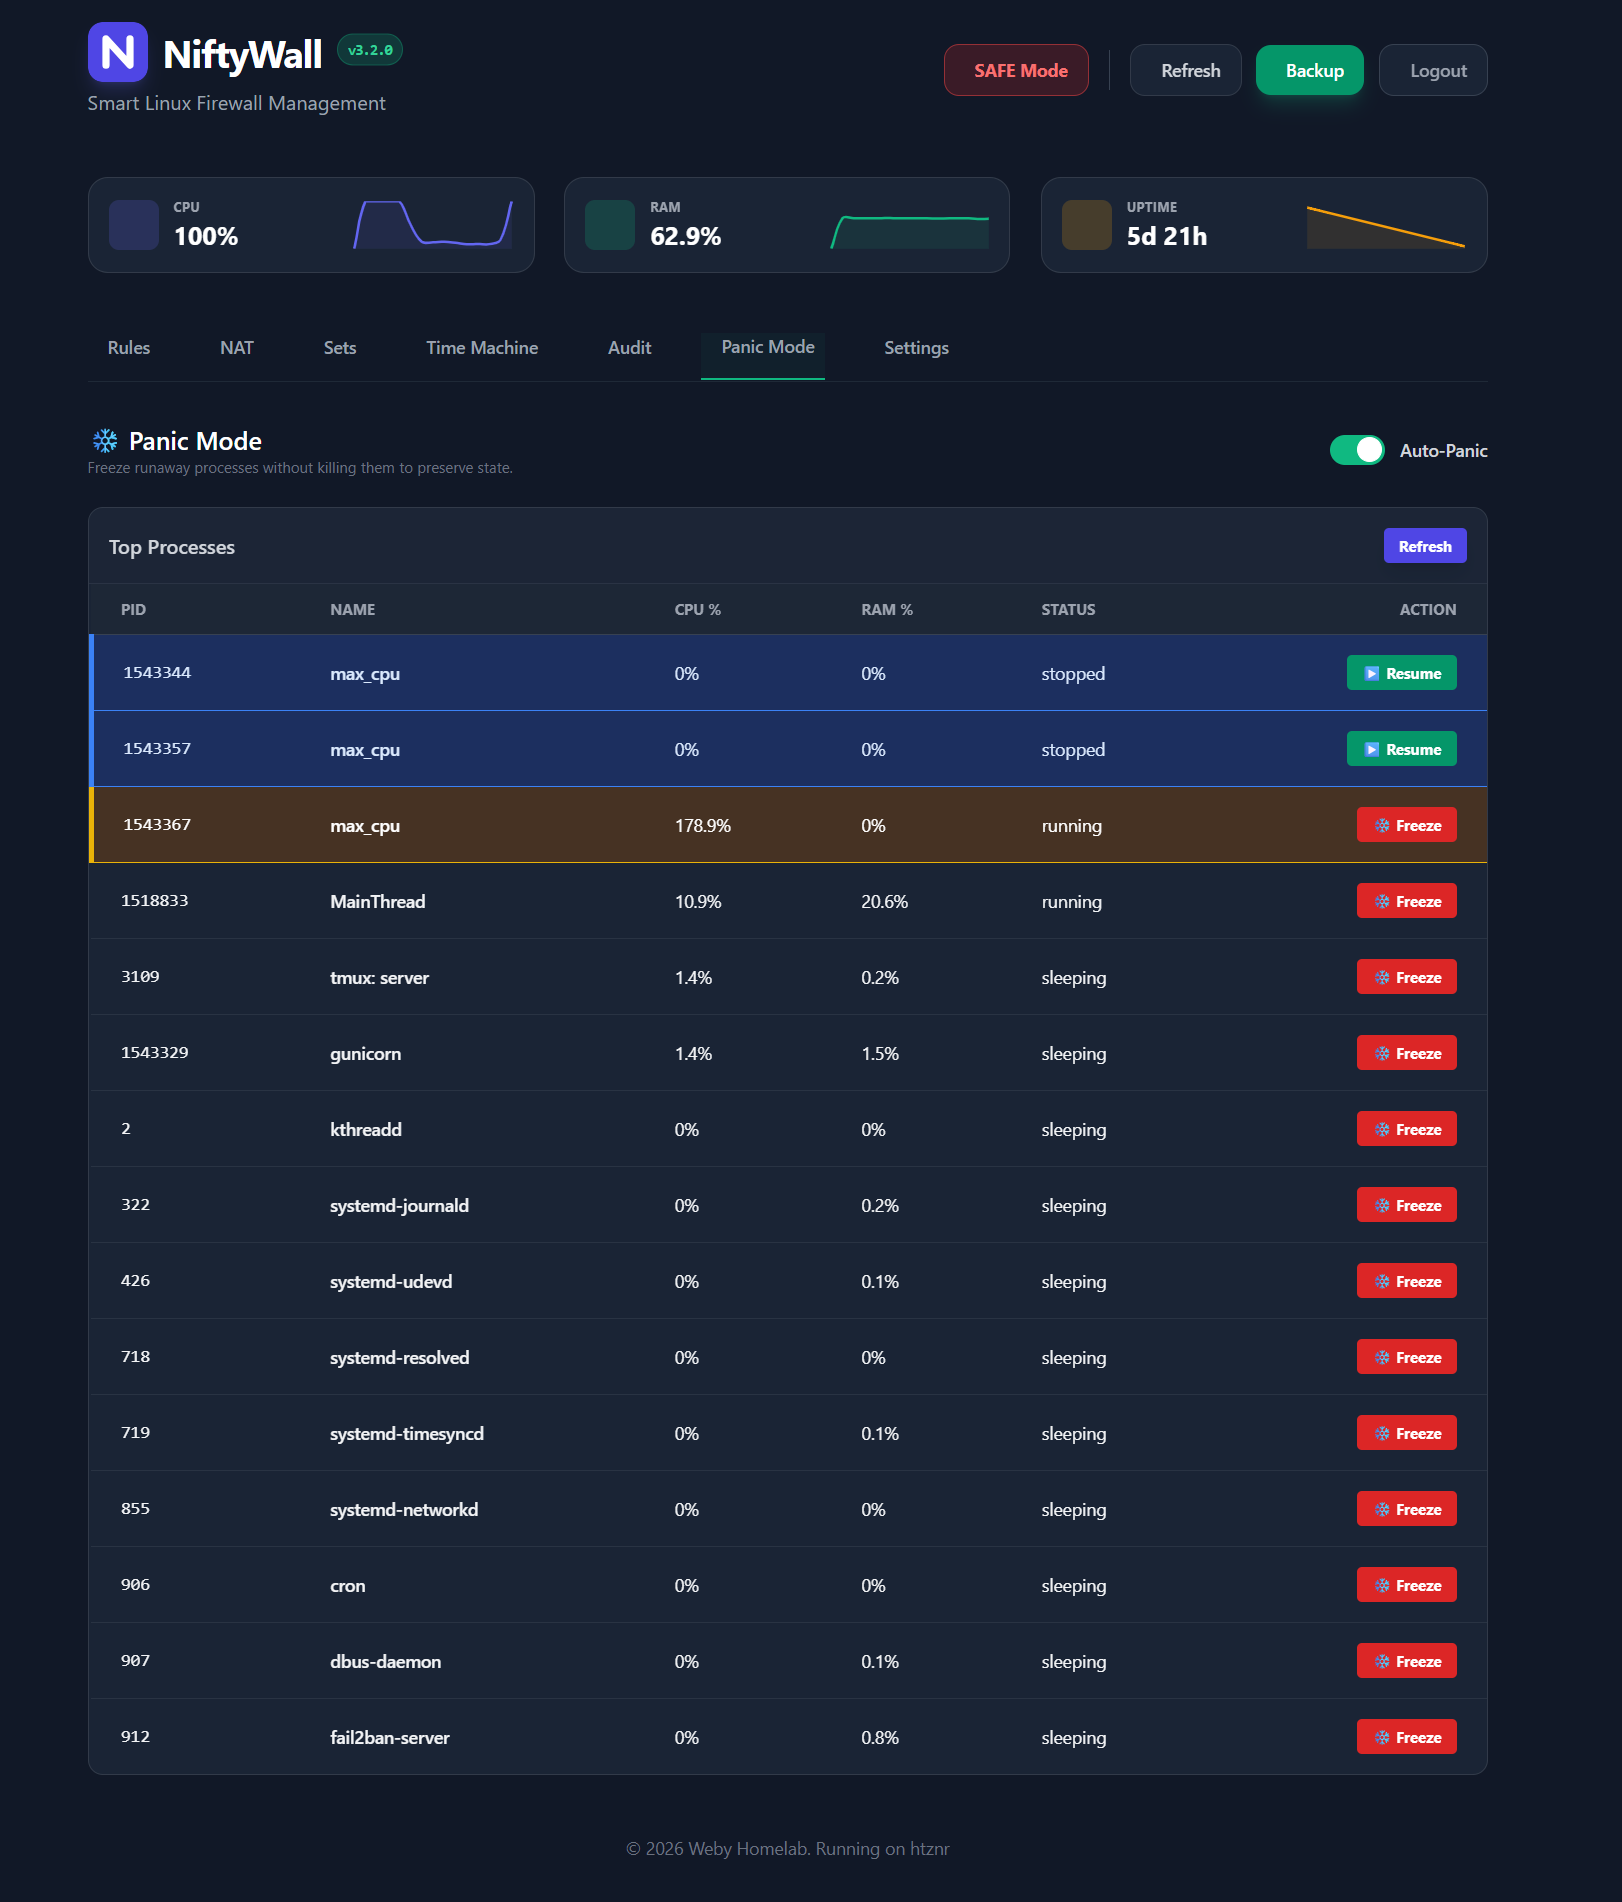The height and width of the screenshot is (1902, 1622).
Task: Click the Uptime stat card icon
Action: coord(1087,225)
